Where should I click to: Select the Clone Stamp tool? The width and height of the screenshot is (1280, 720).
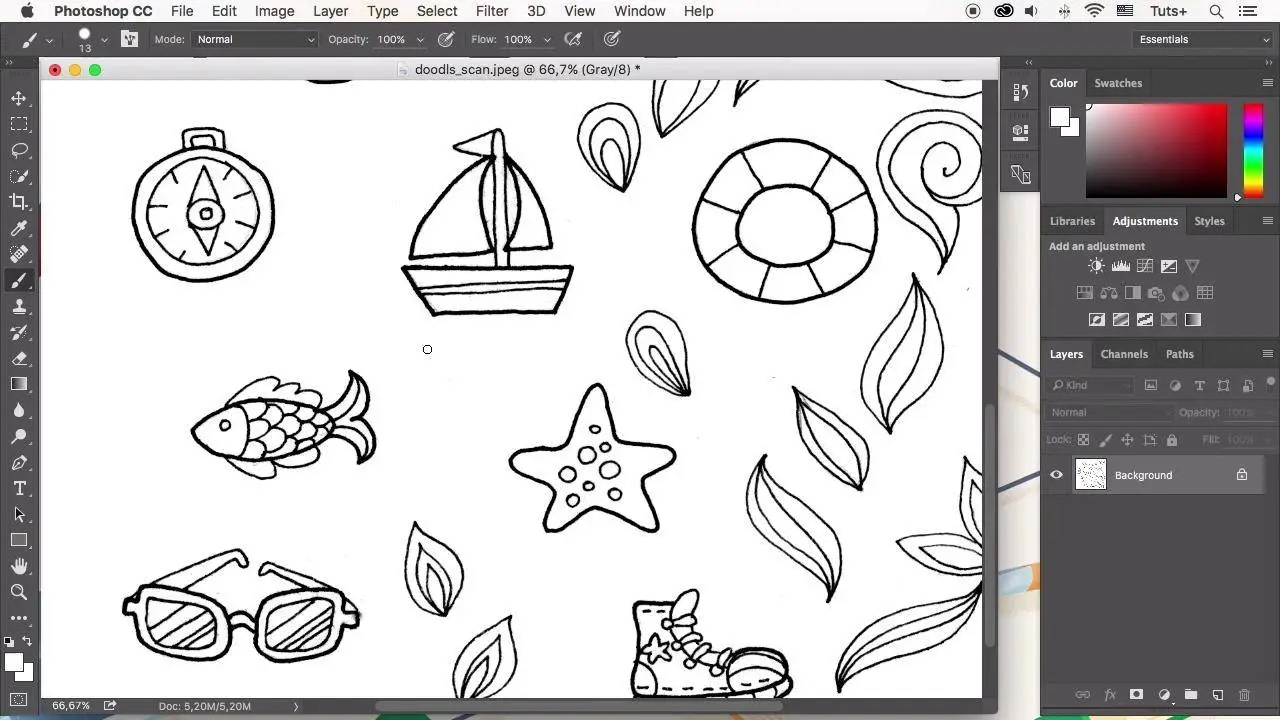tap(19, 307)
